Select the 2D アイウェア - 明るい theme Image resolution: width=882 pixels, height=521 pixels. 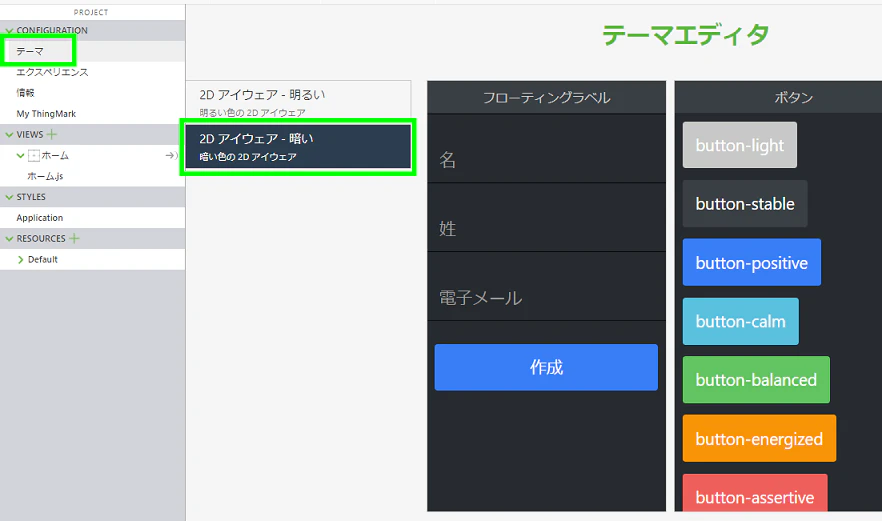298,100
